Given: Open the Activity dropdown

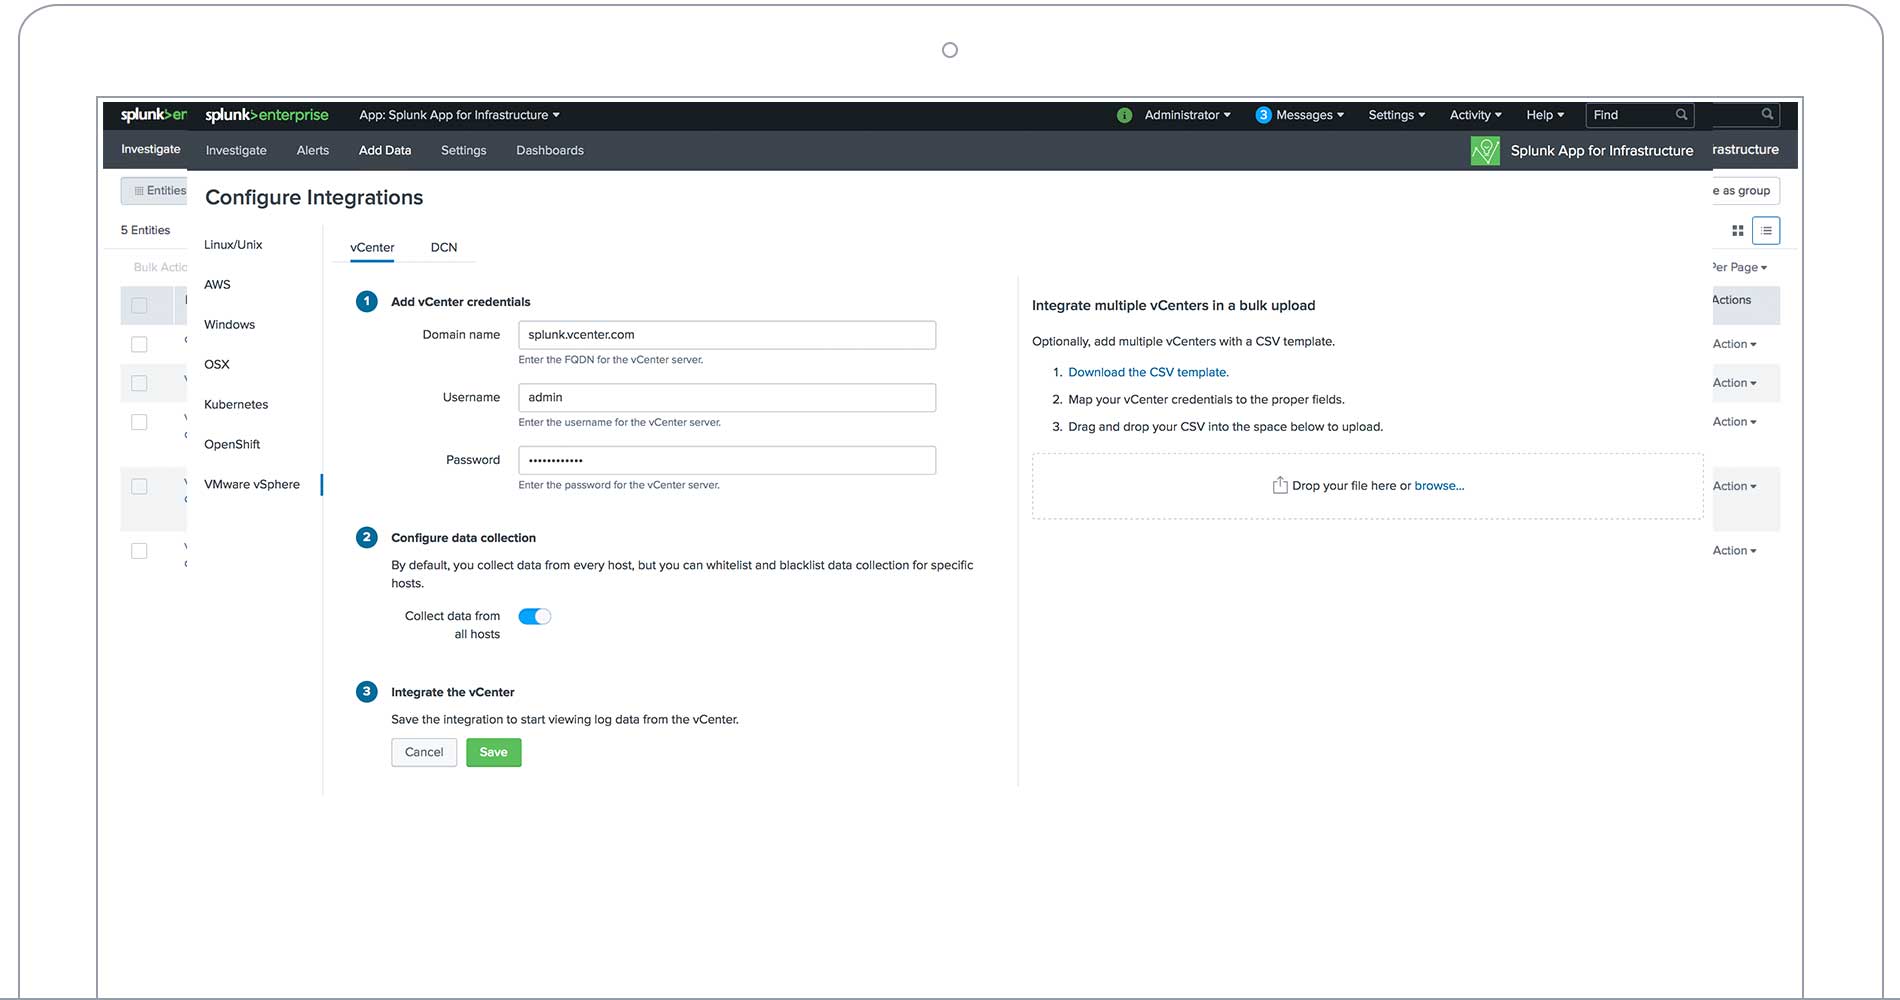Looking at the screenshot, I should [1475, 115].
